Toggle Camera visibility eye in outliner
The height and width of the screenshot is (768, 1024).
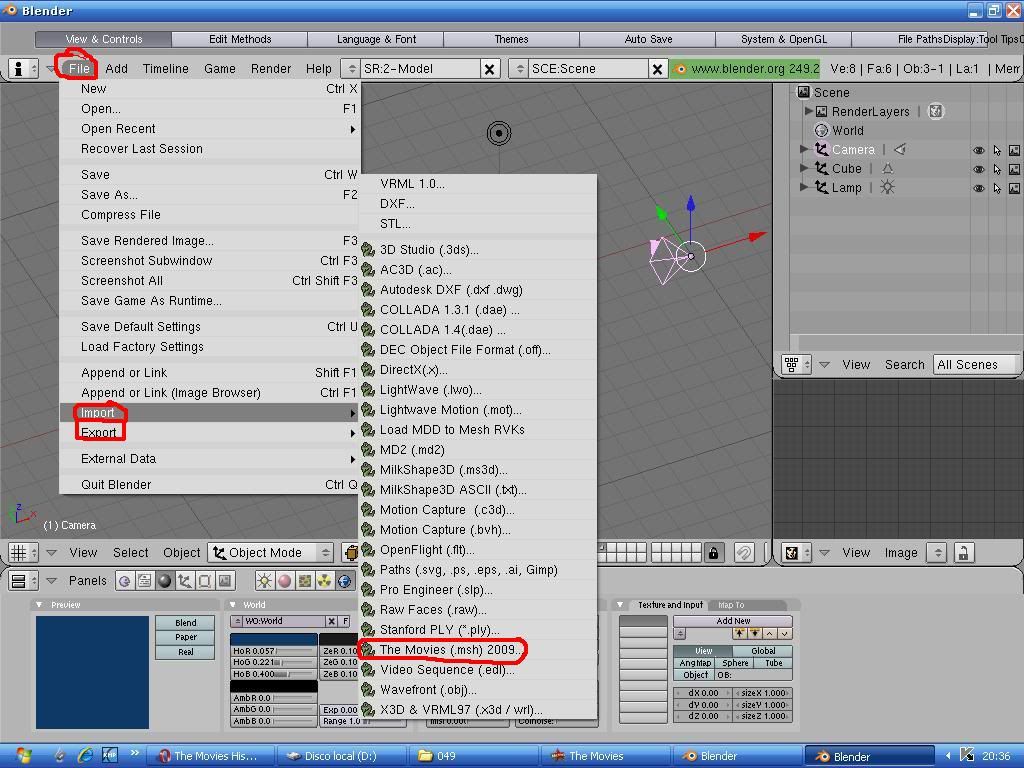[978, 150]
